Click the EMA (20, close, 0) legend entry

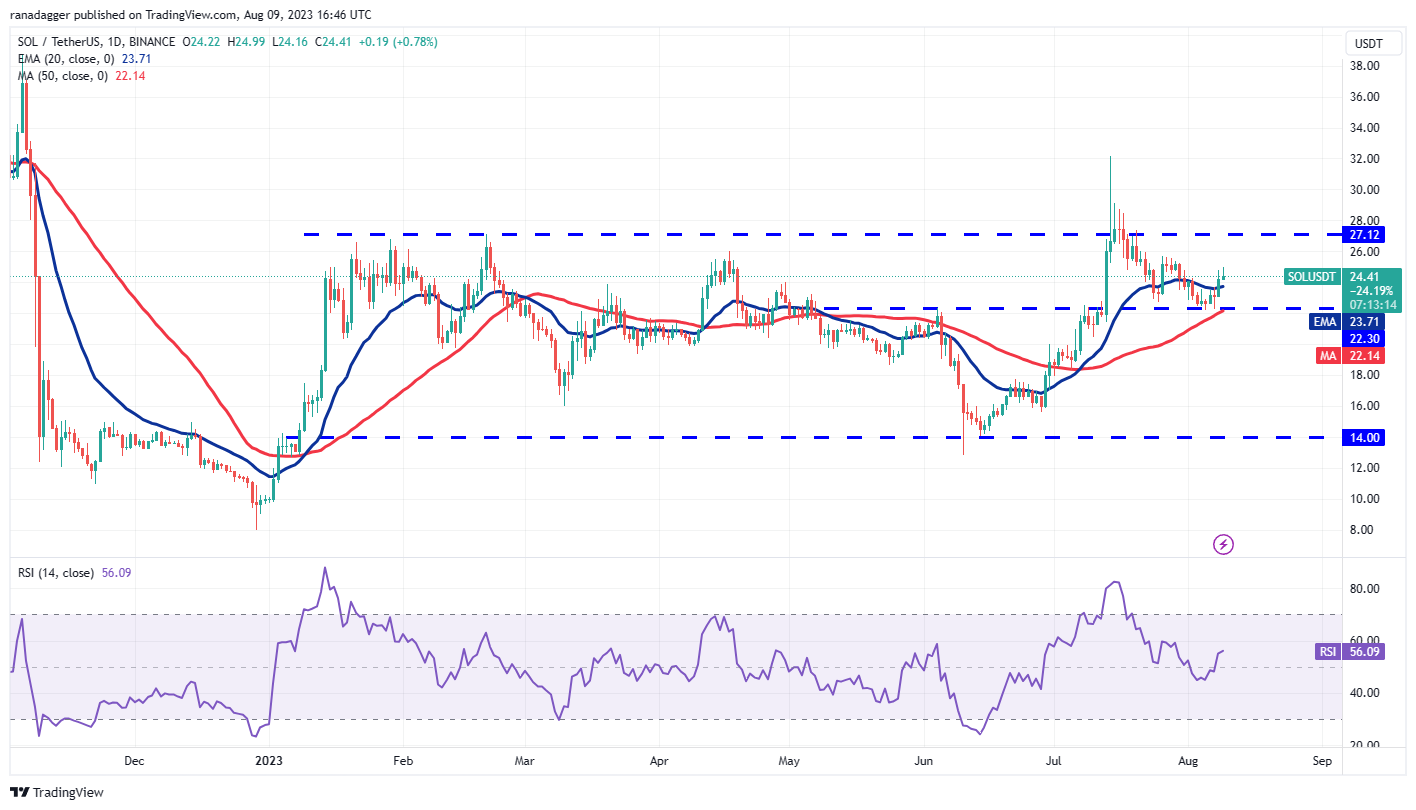click(x=65, y=58)
